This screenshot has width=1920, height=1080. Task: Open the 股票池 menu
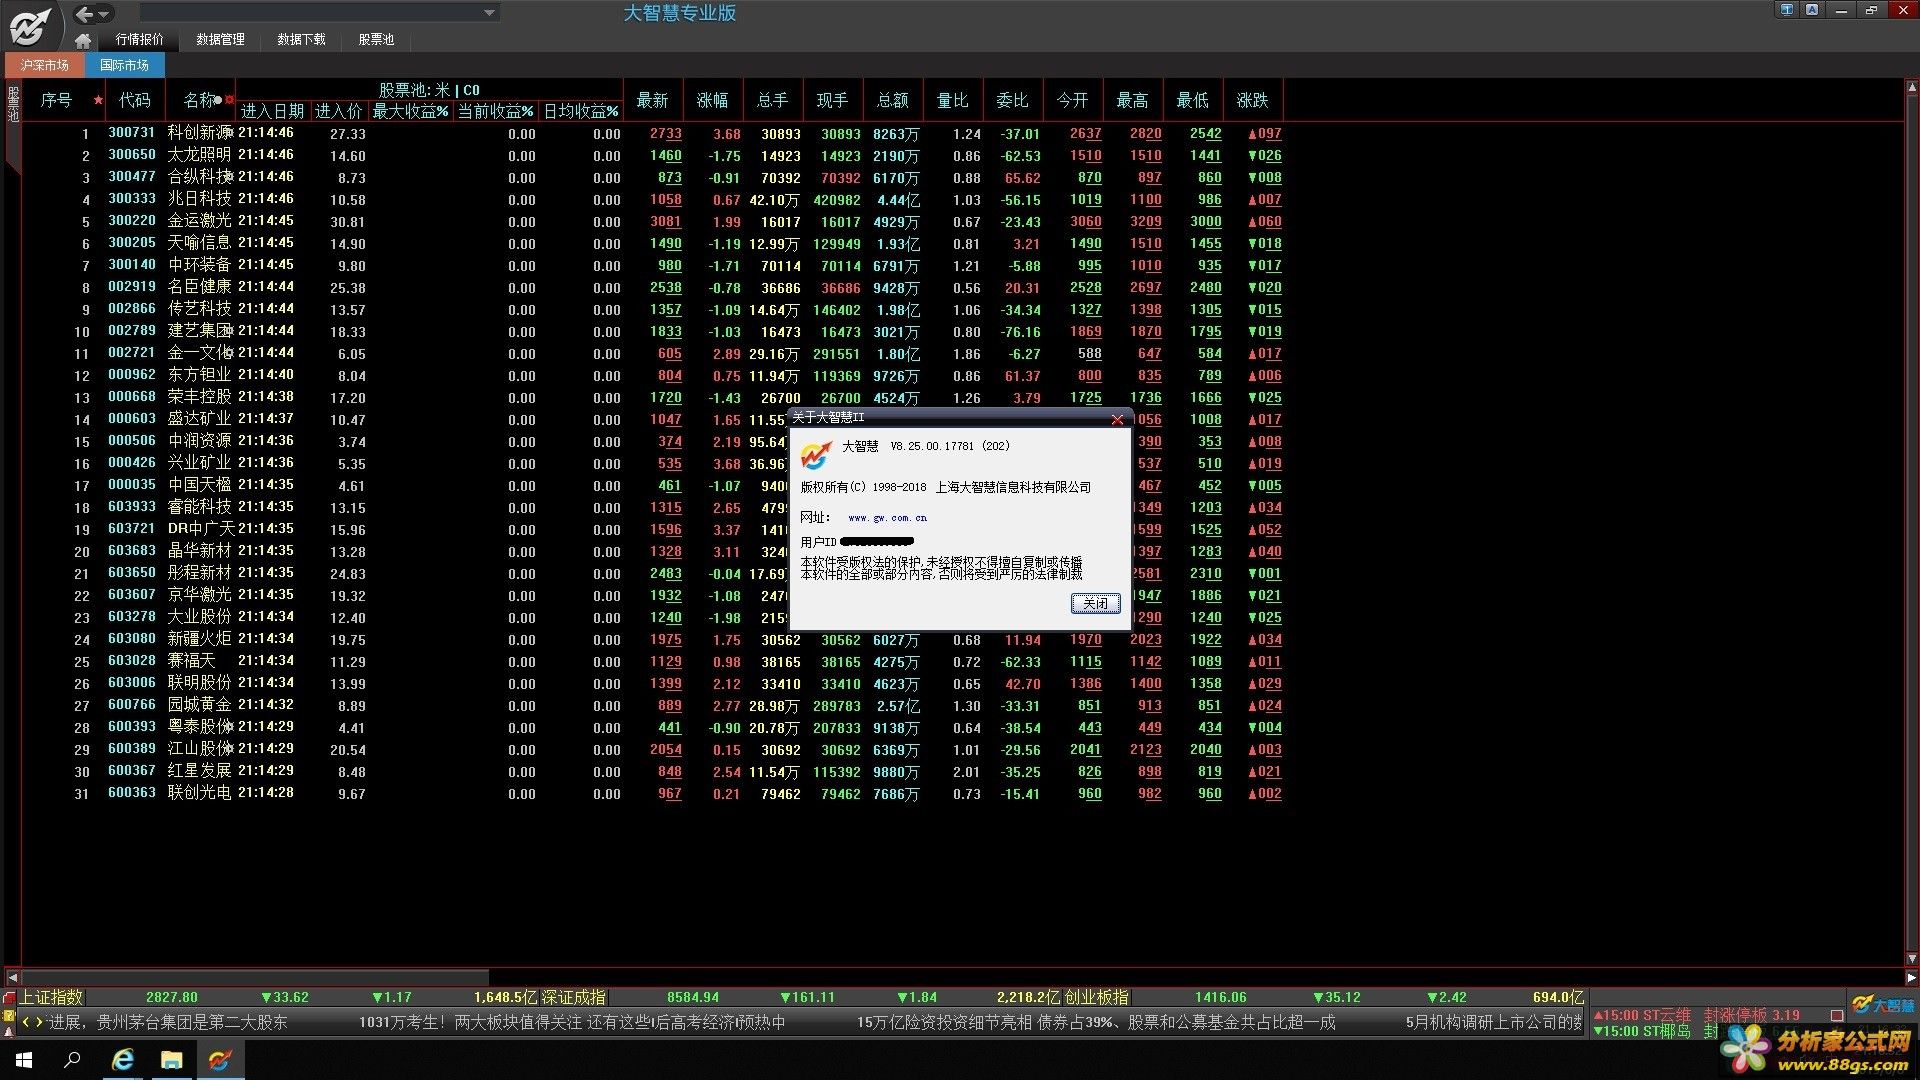pos(376,39)
